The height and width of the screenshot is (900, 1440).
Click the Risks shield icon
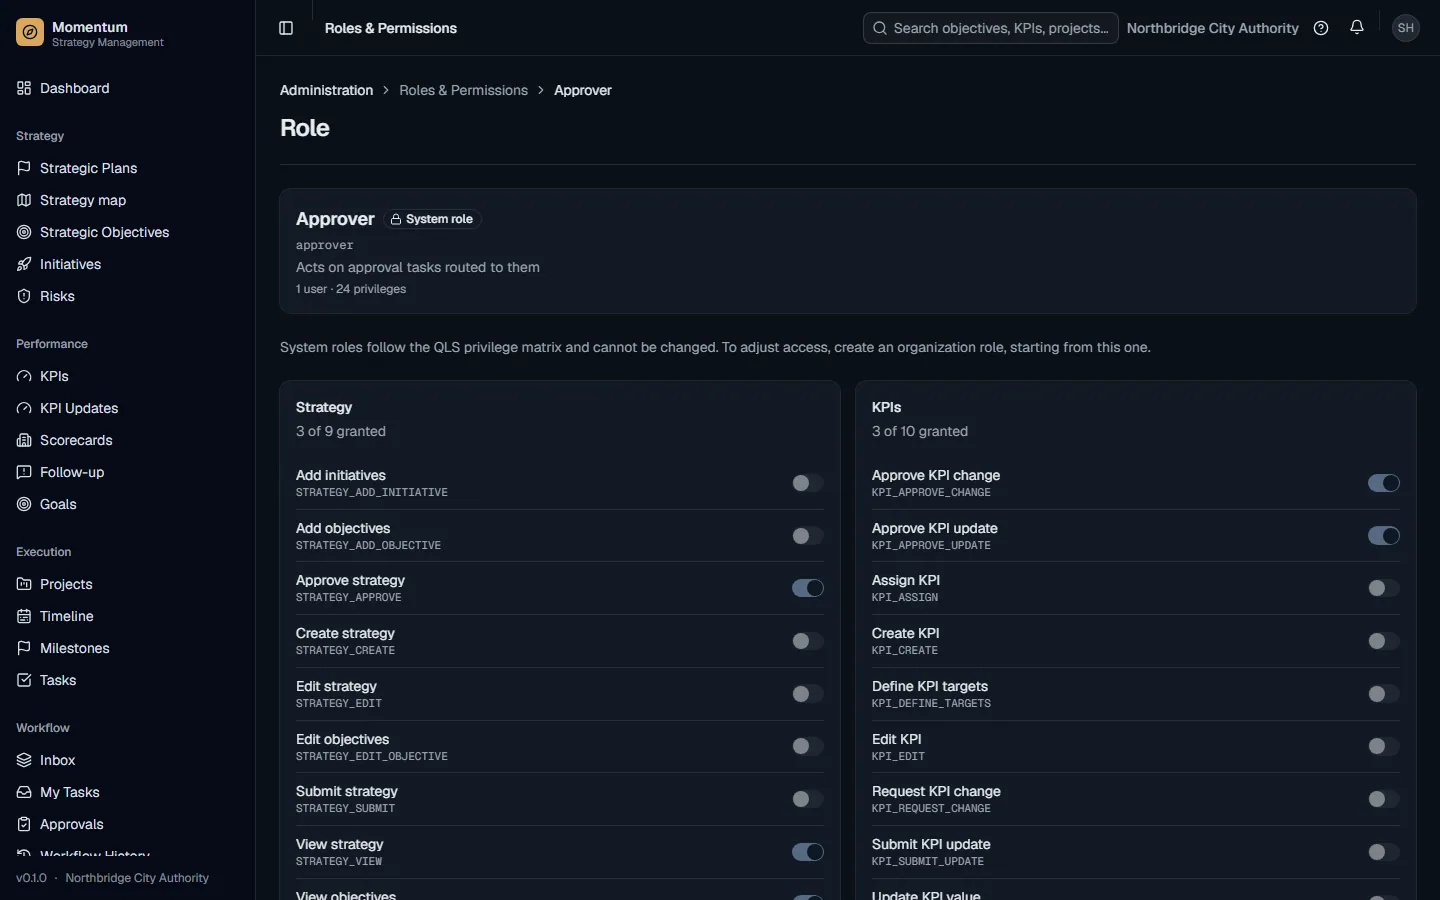coord(24,296)
